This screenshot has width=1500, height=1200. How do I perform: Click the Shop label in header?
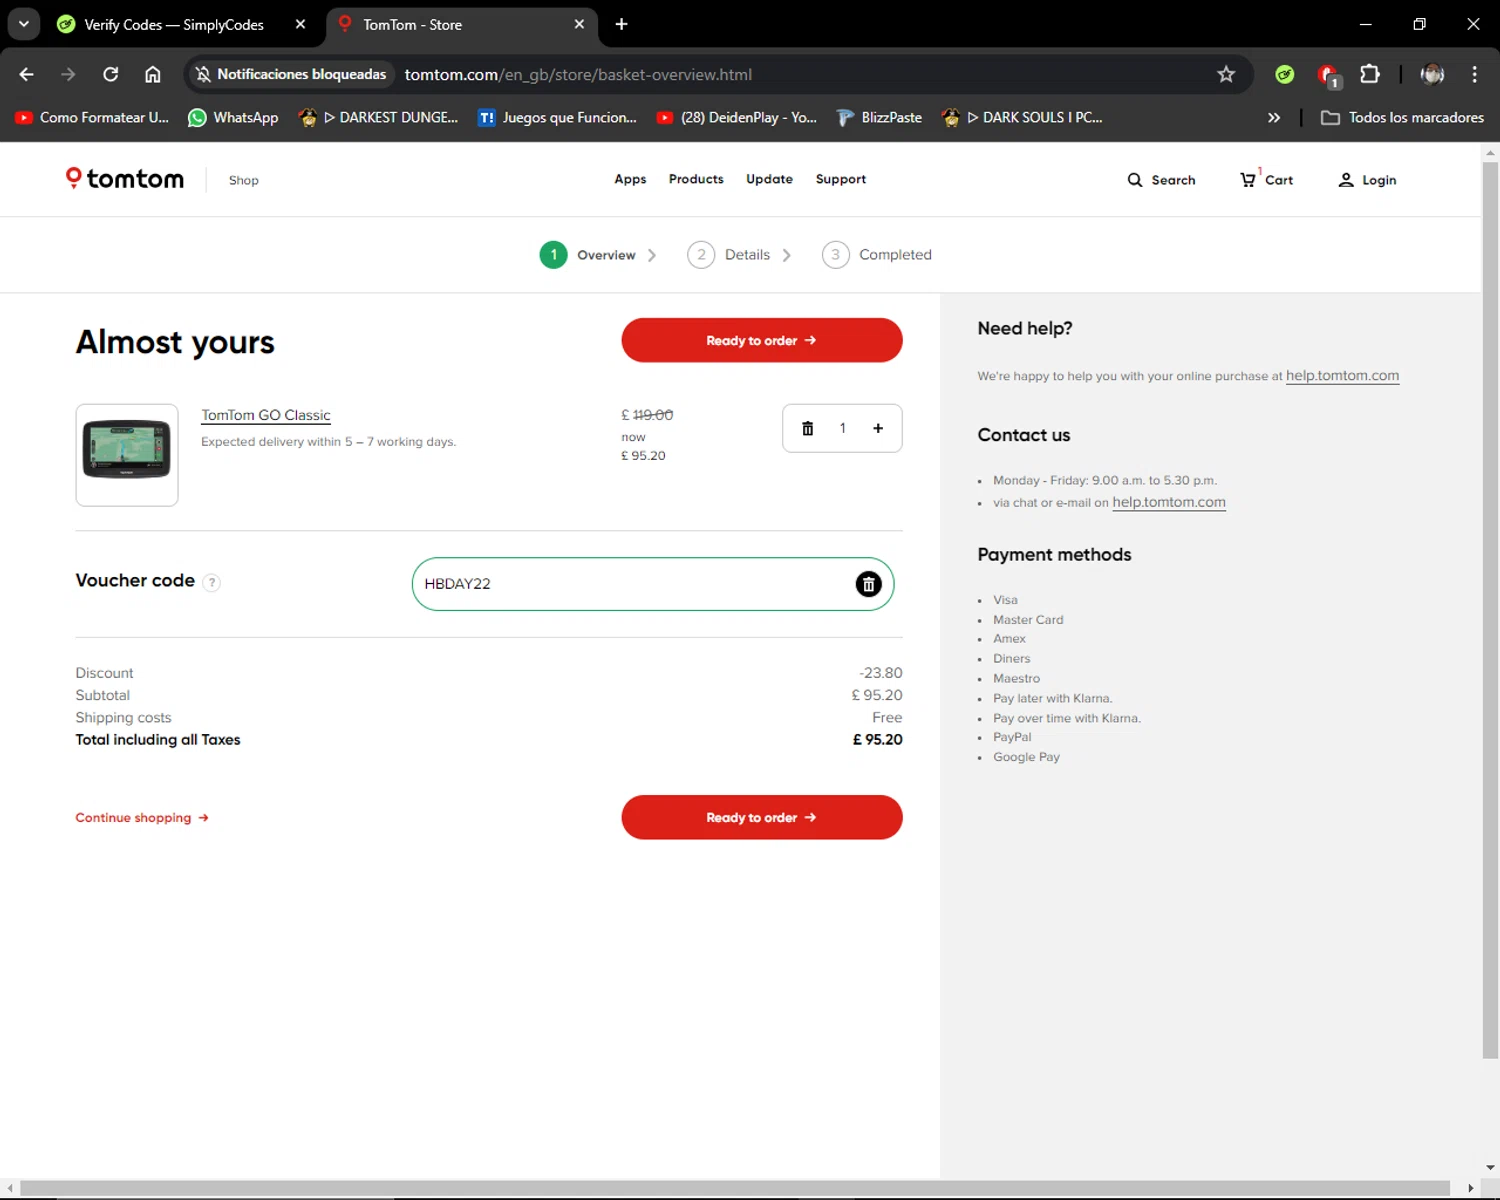click(x=243, y=180)
